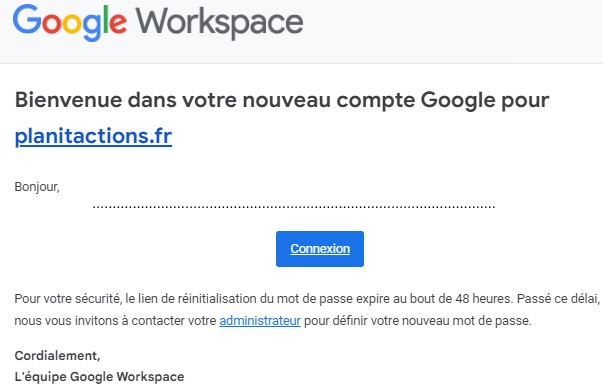The width and height of the screenshot is (603, 389).
Task: Select the Bienvenue heading line
Action: pyautogui.click(x=282, y=100)
